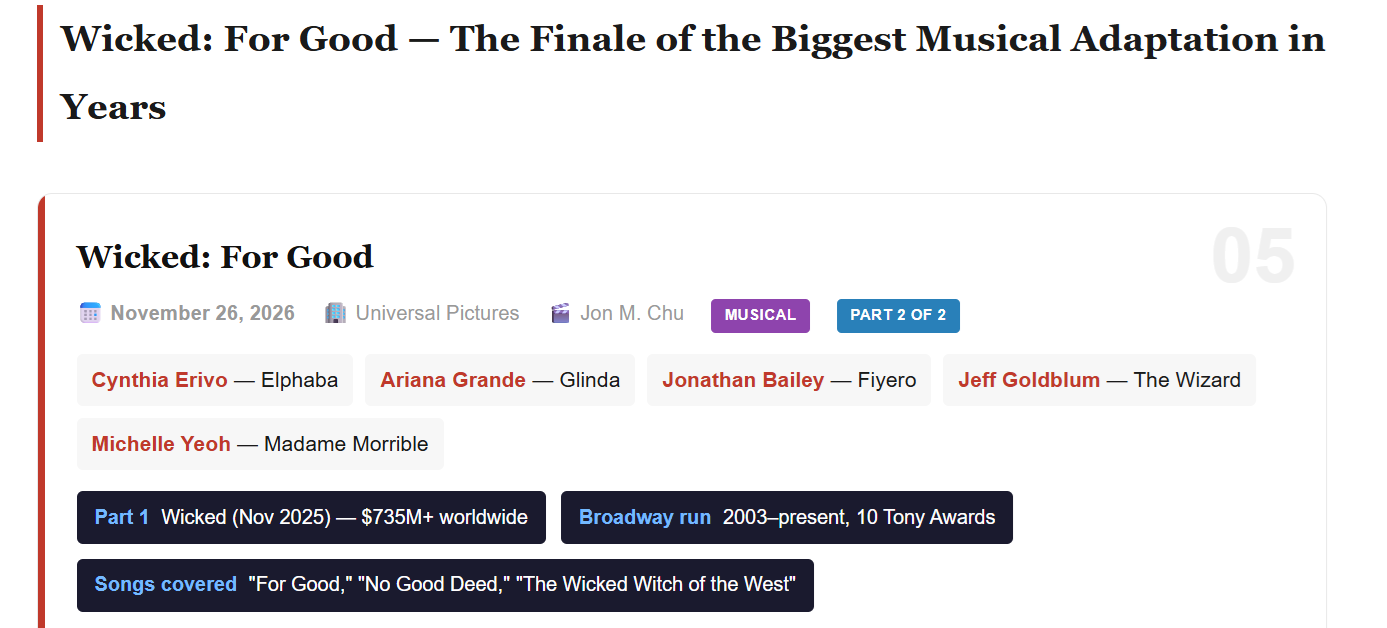Click the clapperboard icon beside Jon M. Chu

click(x=560, y=313)
